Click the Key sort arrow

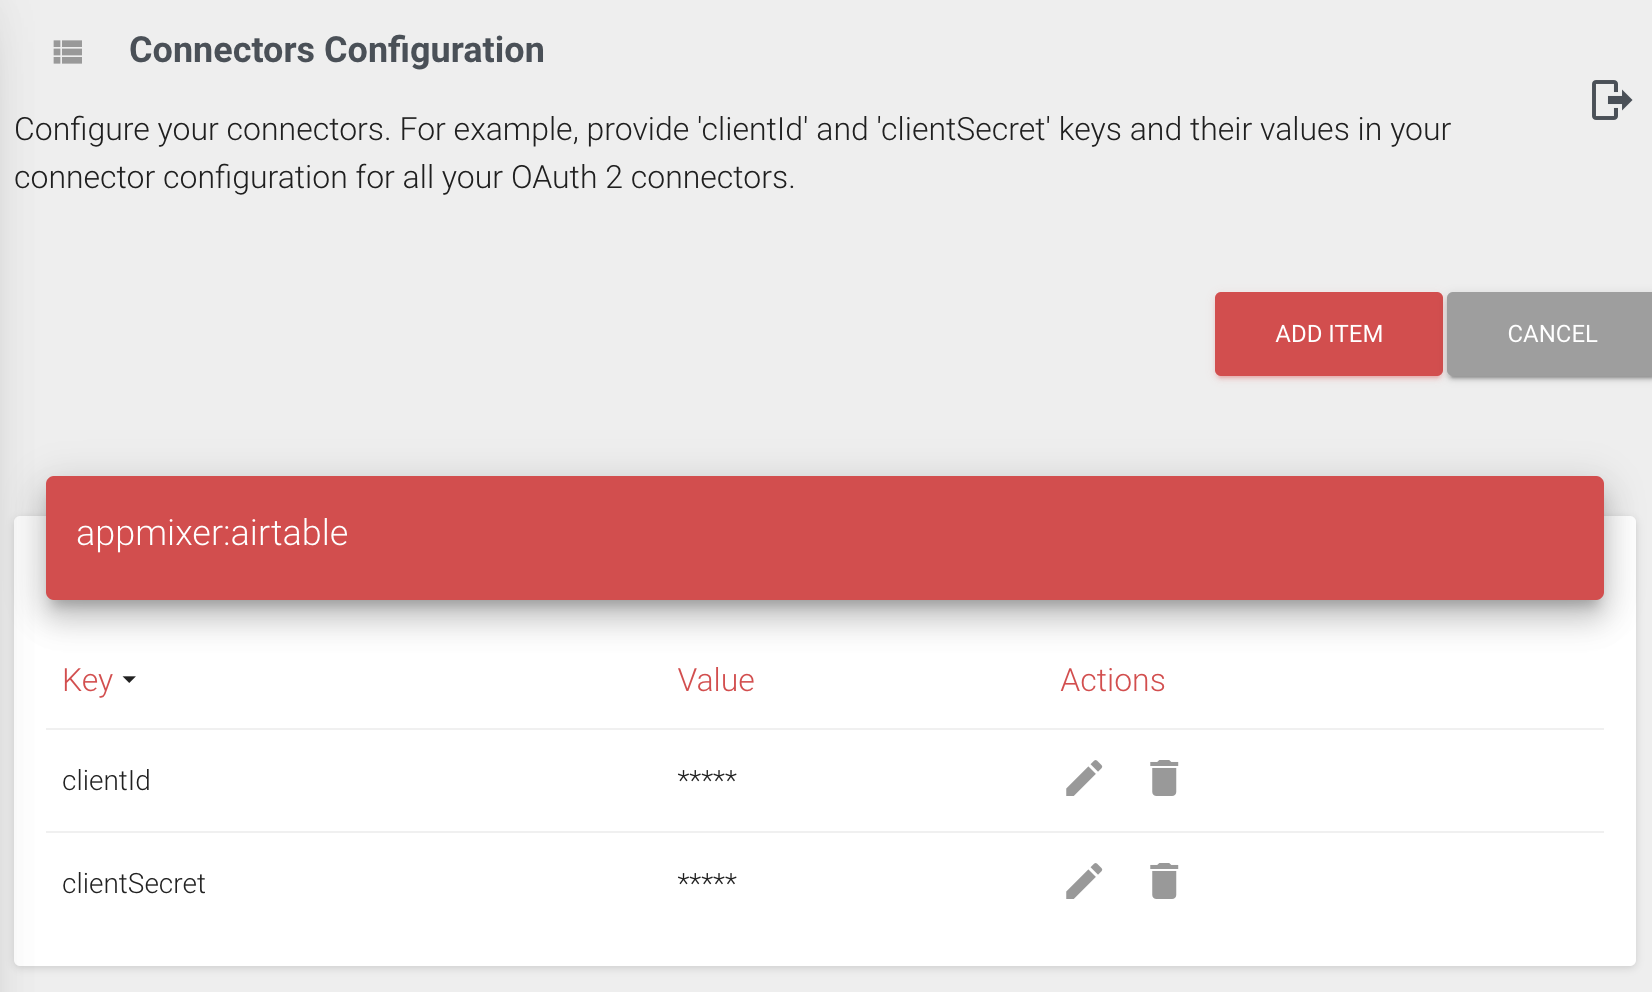pos(129,681)
